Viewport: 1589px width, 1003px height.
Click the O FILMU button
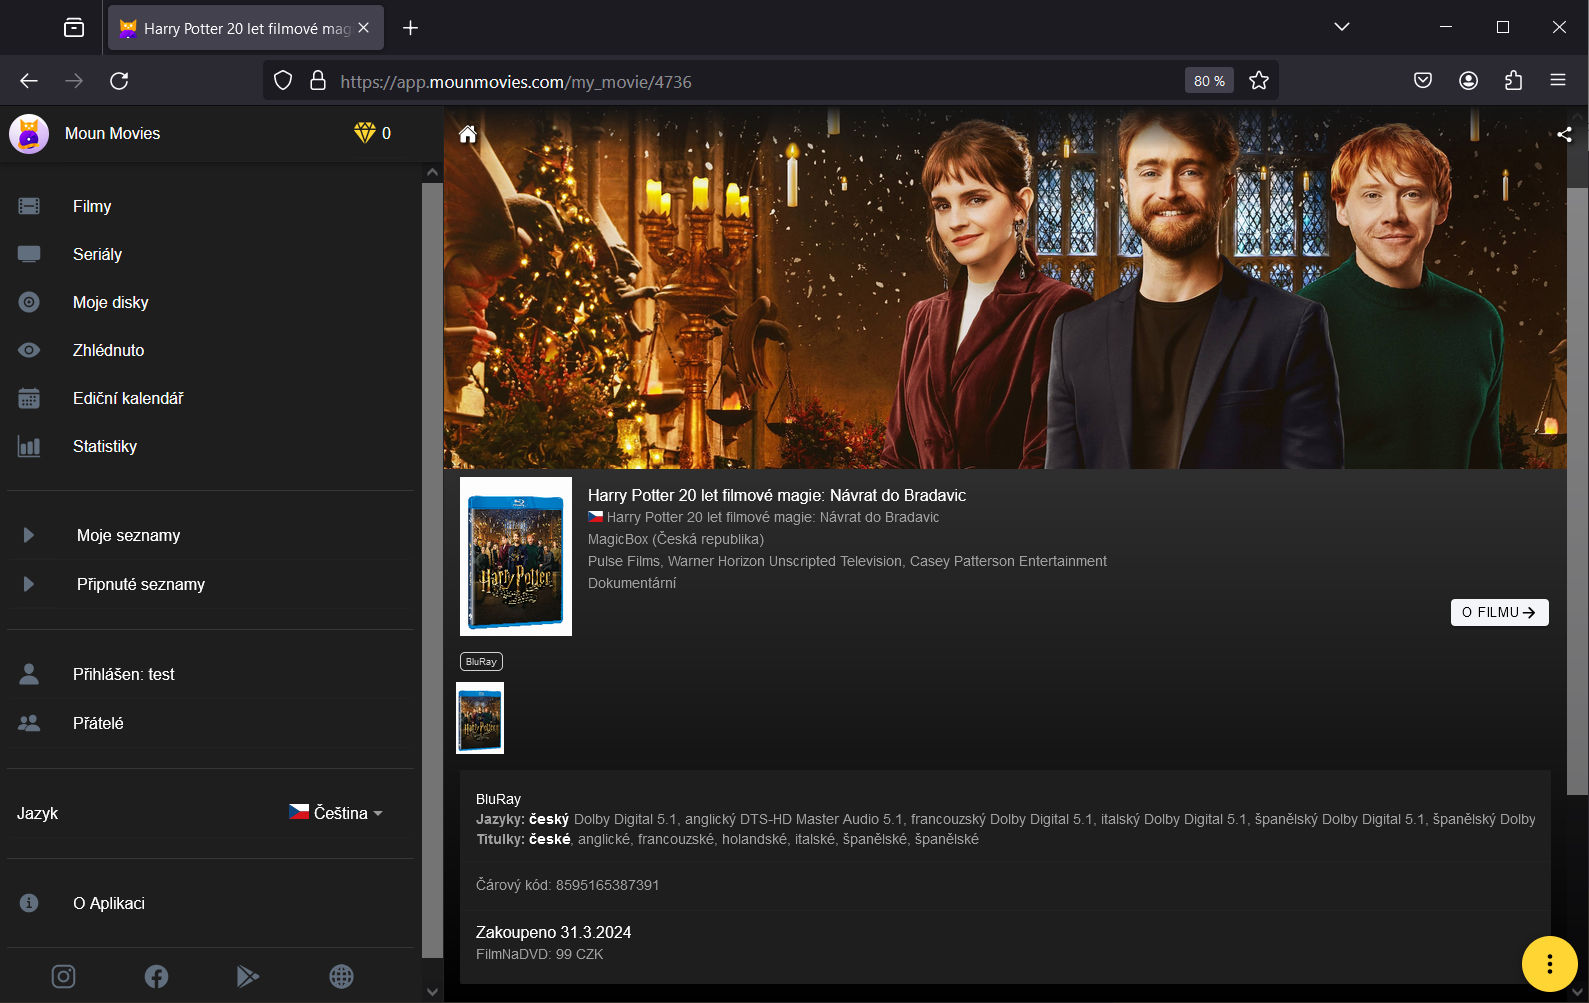click(1499, 612)
